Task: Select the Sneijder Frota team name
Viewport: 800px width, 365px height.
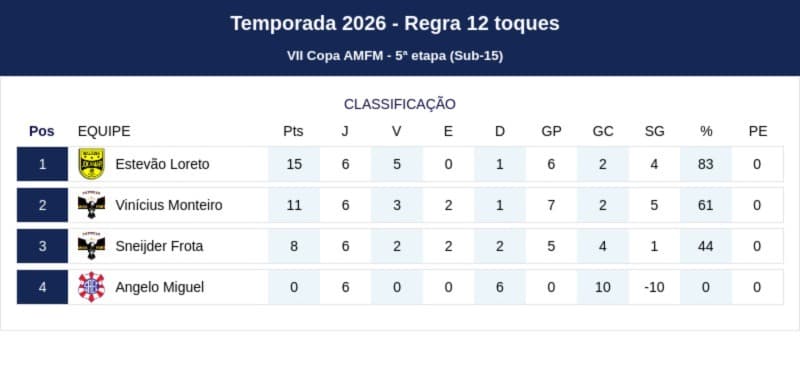Action: 159,246
